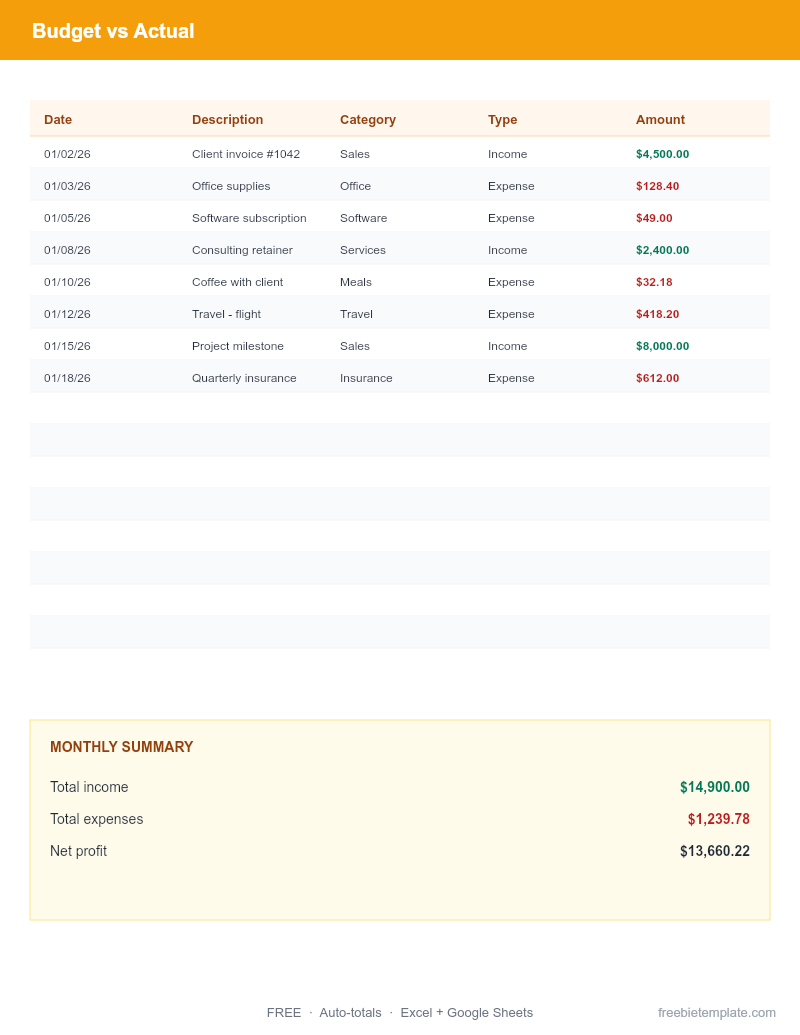This screenshot has height=1035, width=800.
Task: Select the Insurance category cell
Action: click(x=366, y=378)
